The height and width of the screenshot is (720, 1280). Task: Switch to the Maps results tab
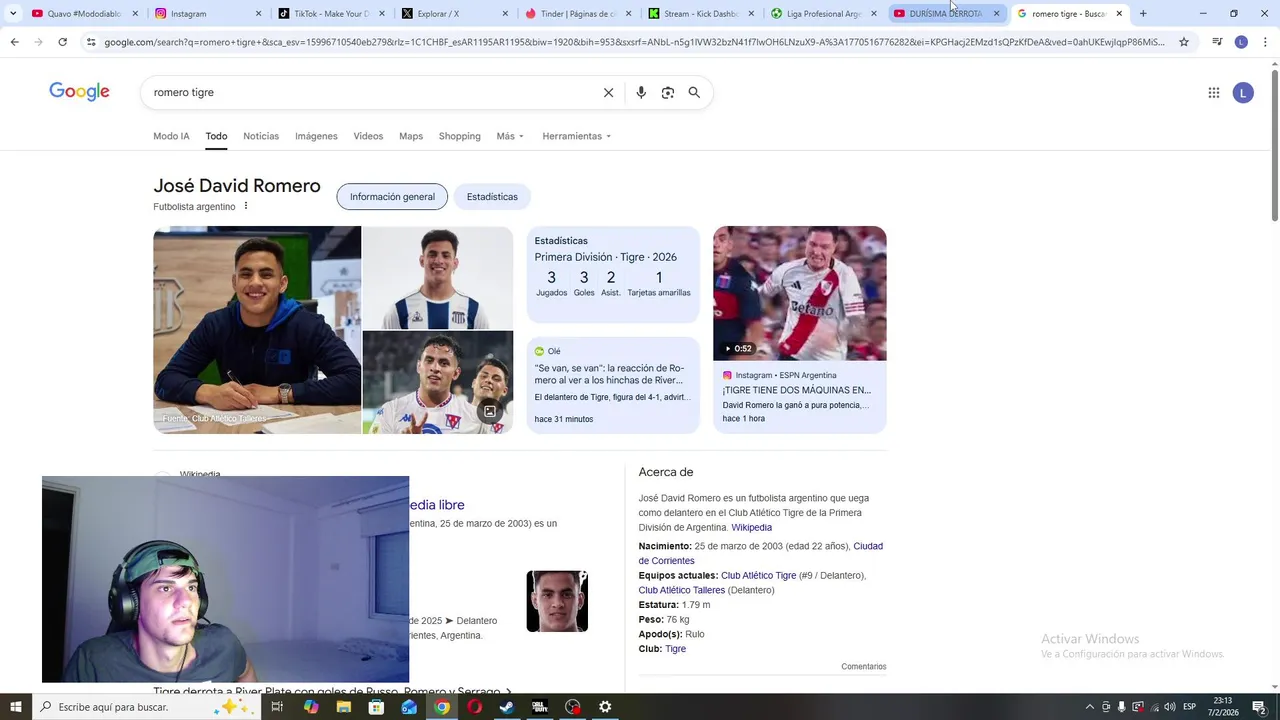(411, 136)
